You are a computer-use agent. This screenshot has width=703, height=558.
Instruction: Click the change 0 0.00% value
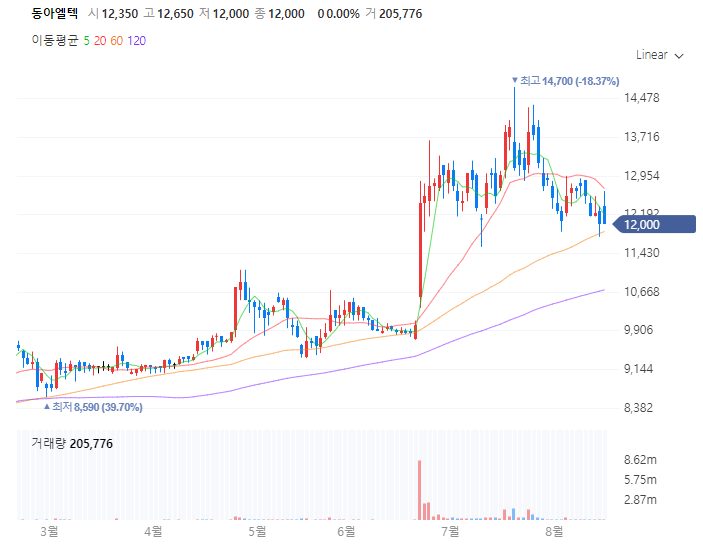point(338,14)
